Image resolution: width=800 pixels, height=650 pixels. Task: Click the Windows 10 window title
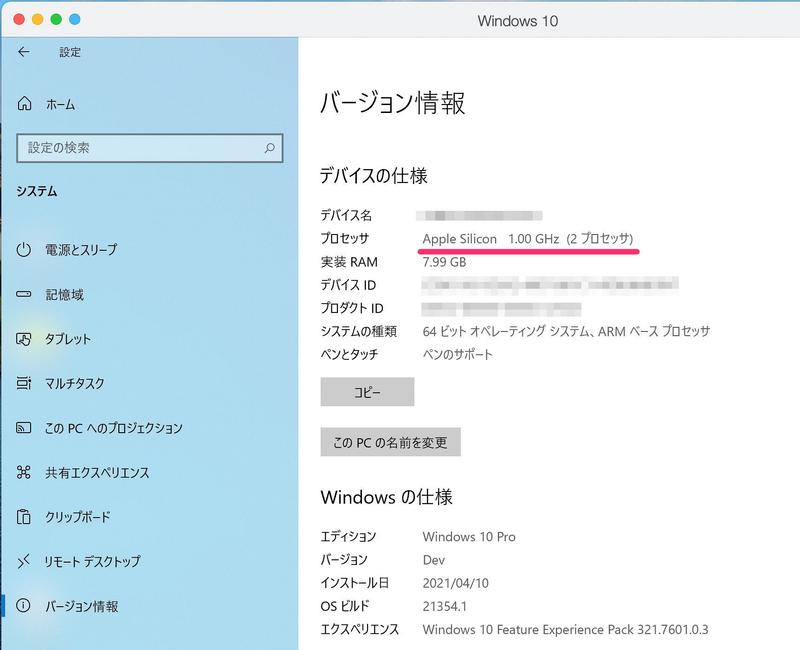click(x=517, y=21)
